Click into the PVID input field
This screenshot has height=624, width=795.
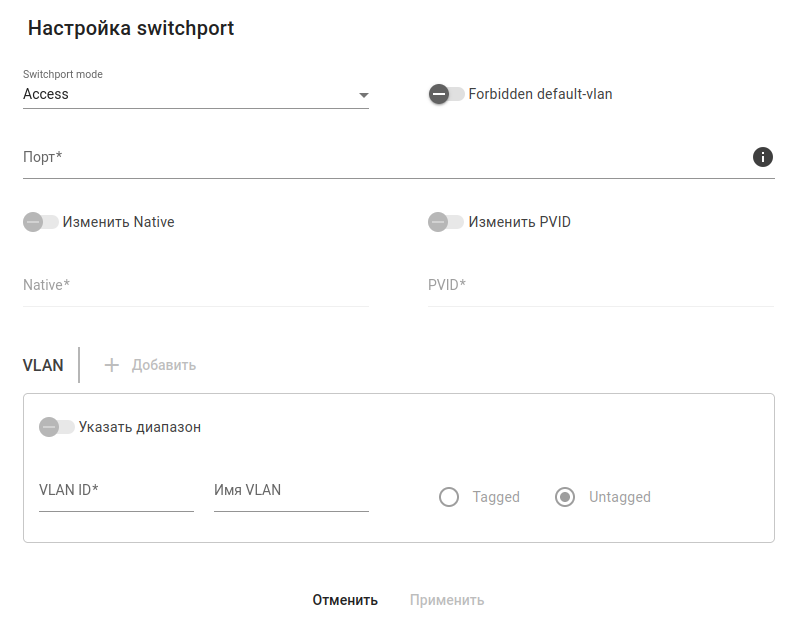pos(600,286)
